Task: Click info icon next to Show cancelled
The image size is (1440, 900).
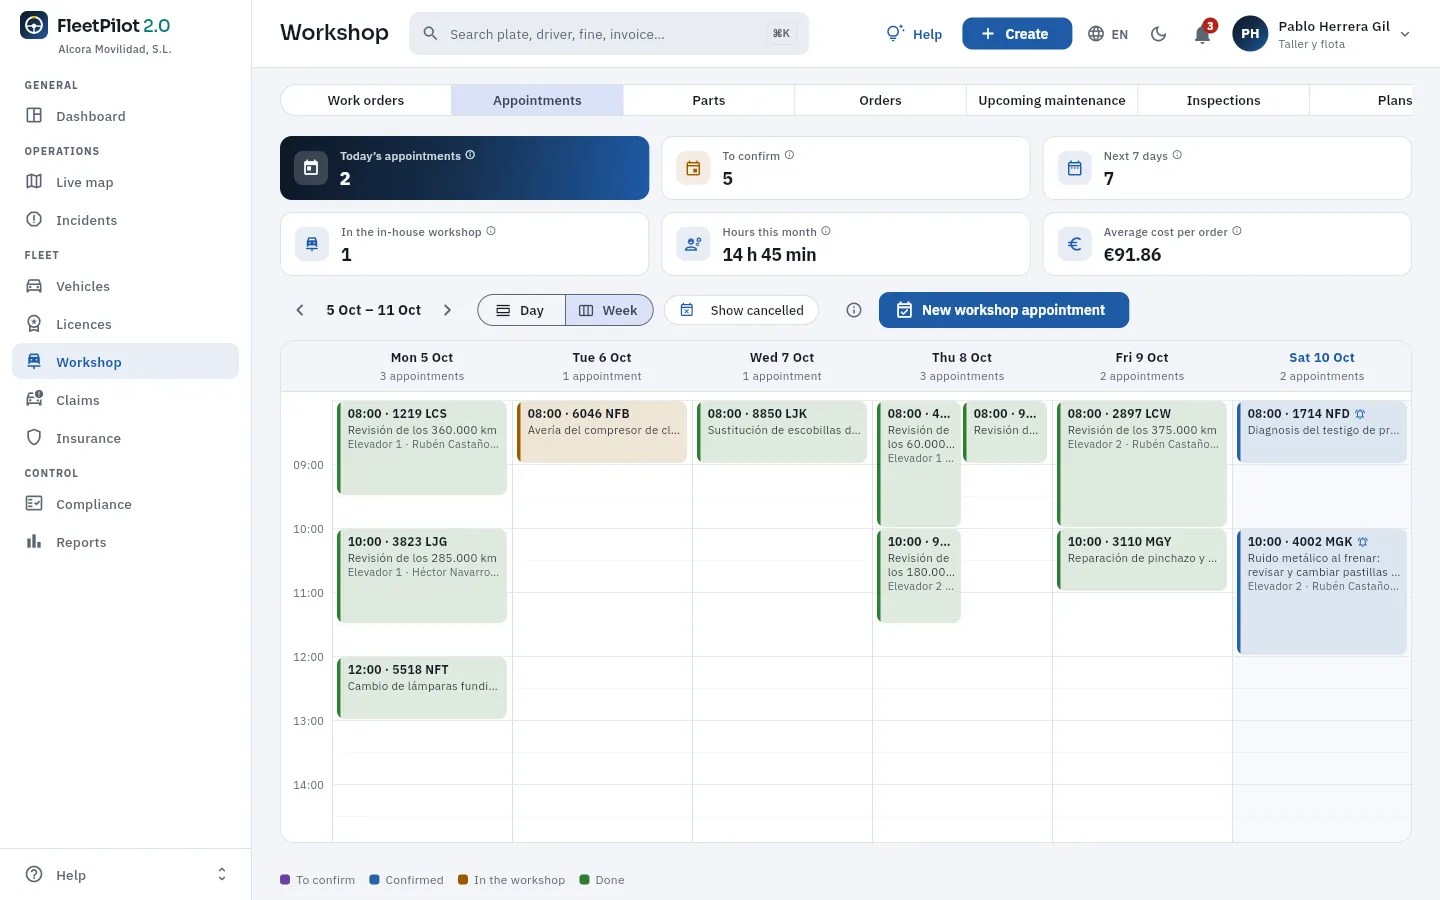Action: (854, 310)
